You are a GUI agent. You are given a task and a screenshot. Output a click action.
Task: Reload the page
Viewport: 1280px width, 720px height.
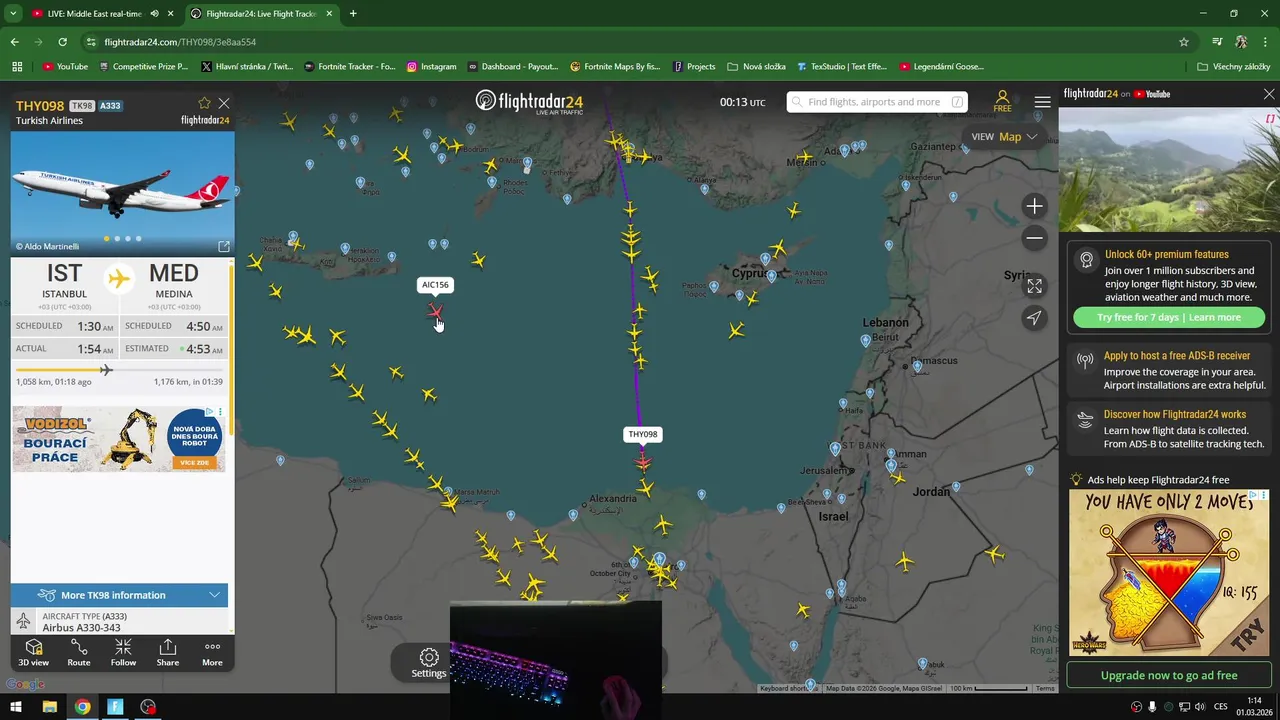click(x=62, y=42)
